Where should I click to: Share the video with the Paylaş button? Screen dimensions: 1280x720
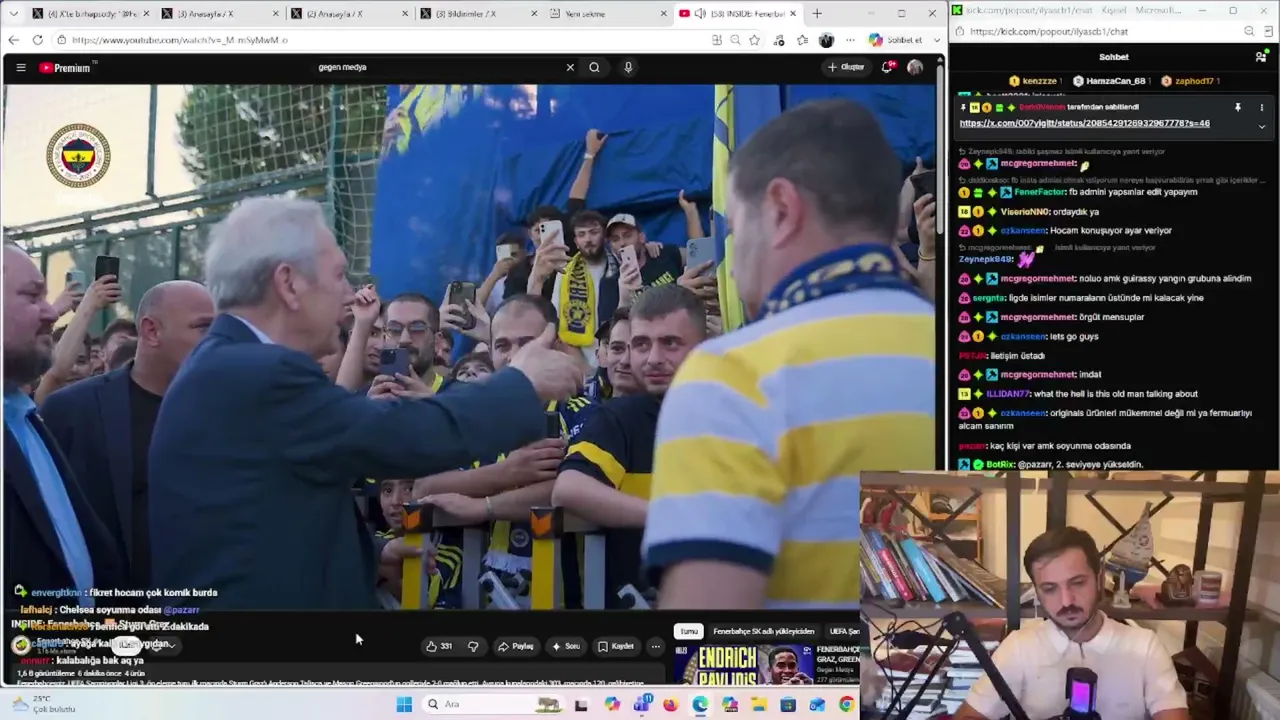tap(516, 646)
